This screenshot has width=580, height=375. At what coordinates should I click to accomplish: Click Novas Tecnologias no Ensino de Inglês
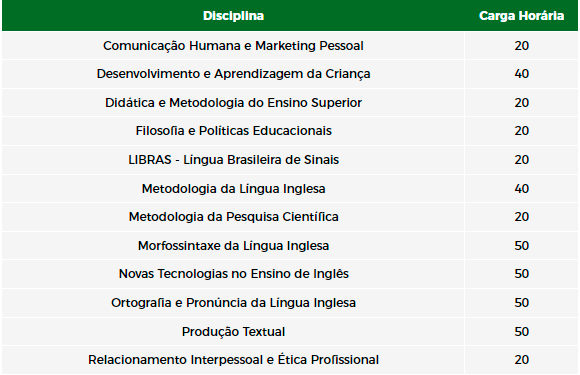tap(233, 274)
